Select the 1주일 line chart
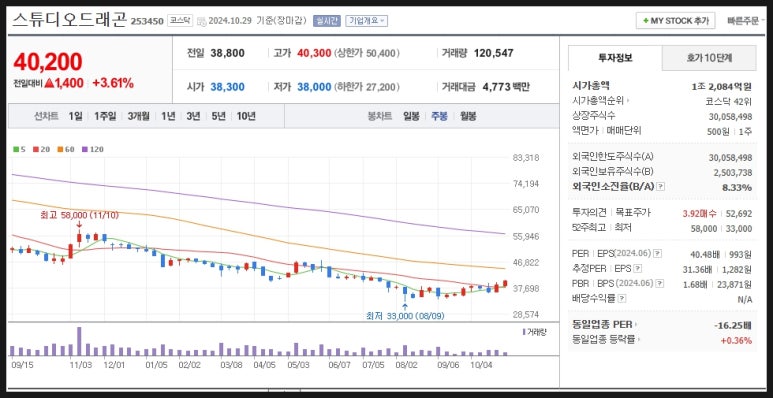The width and height of the screenshot is (773, 398). 105,116
